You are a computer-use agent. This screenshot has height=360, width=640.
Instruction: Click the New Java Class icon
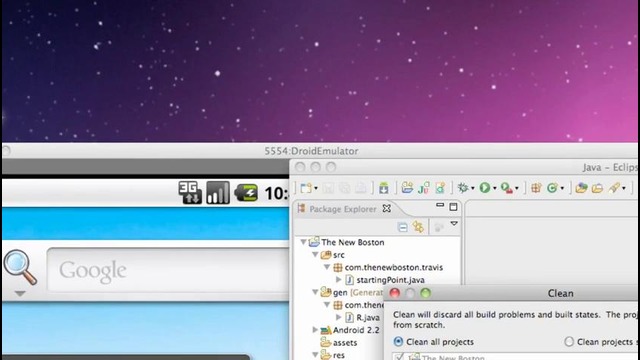coord(552,188)
